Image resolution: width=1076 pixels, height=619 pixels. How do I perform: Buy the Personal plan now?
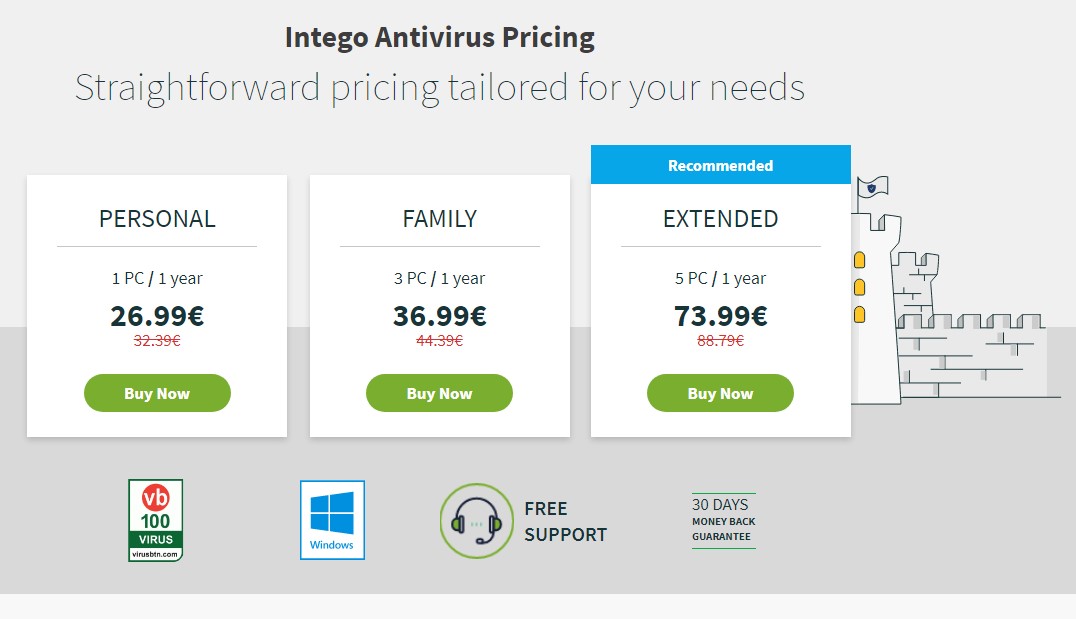pos(157,393)
